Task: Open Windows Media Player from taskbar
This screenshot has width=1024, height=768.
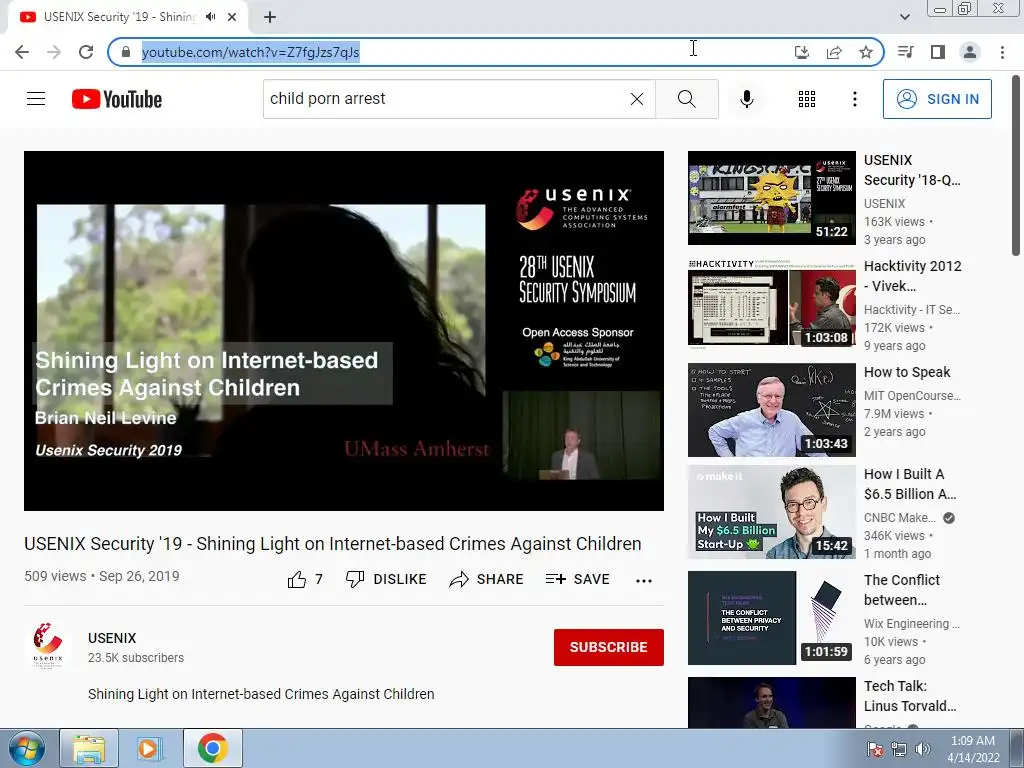Action: click(150, 748)
